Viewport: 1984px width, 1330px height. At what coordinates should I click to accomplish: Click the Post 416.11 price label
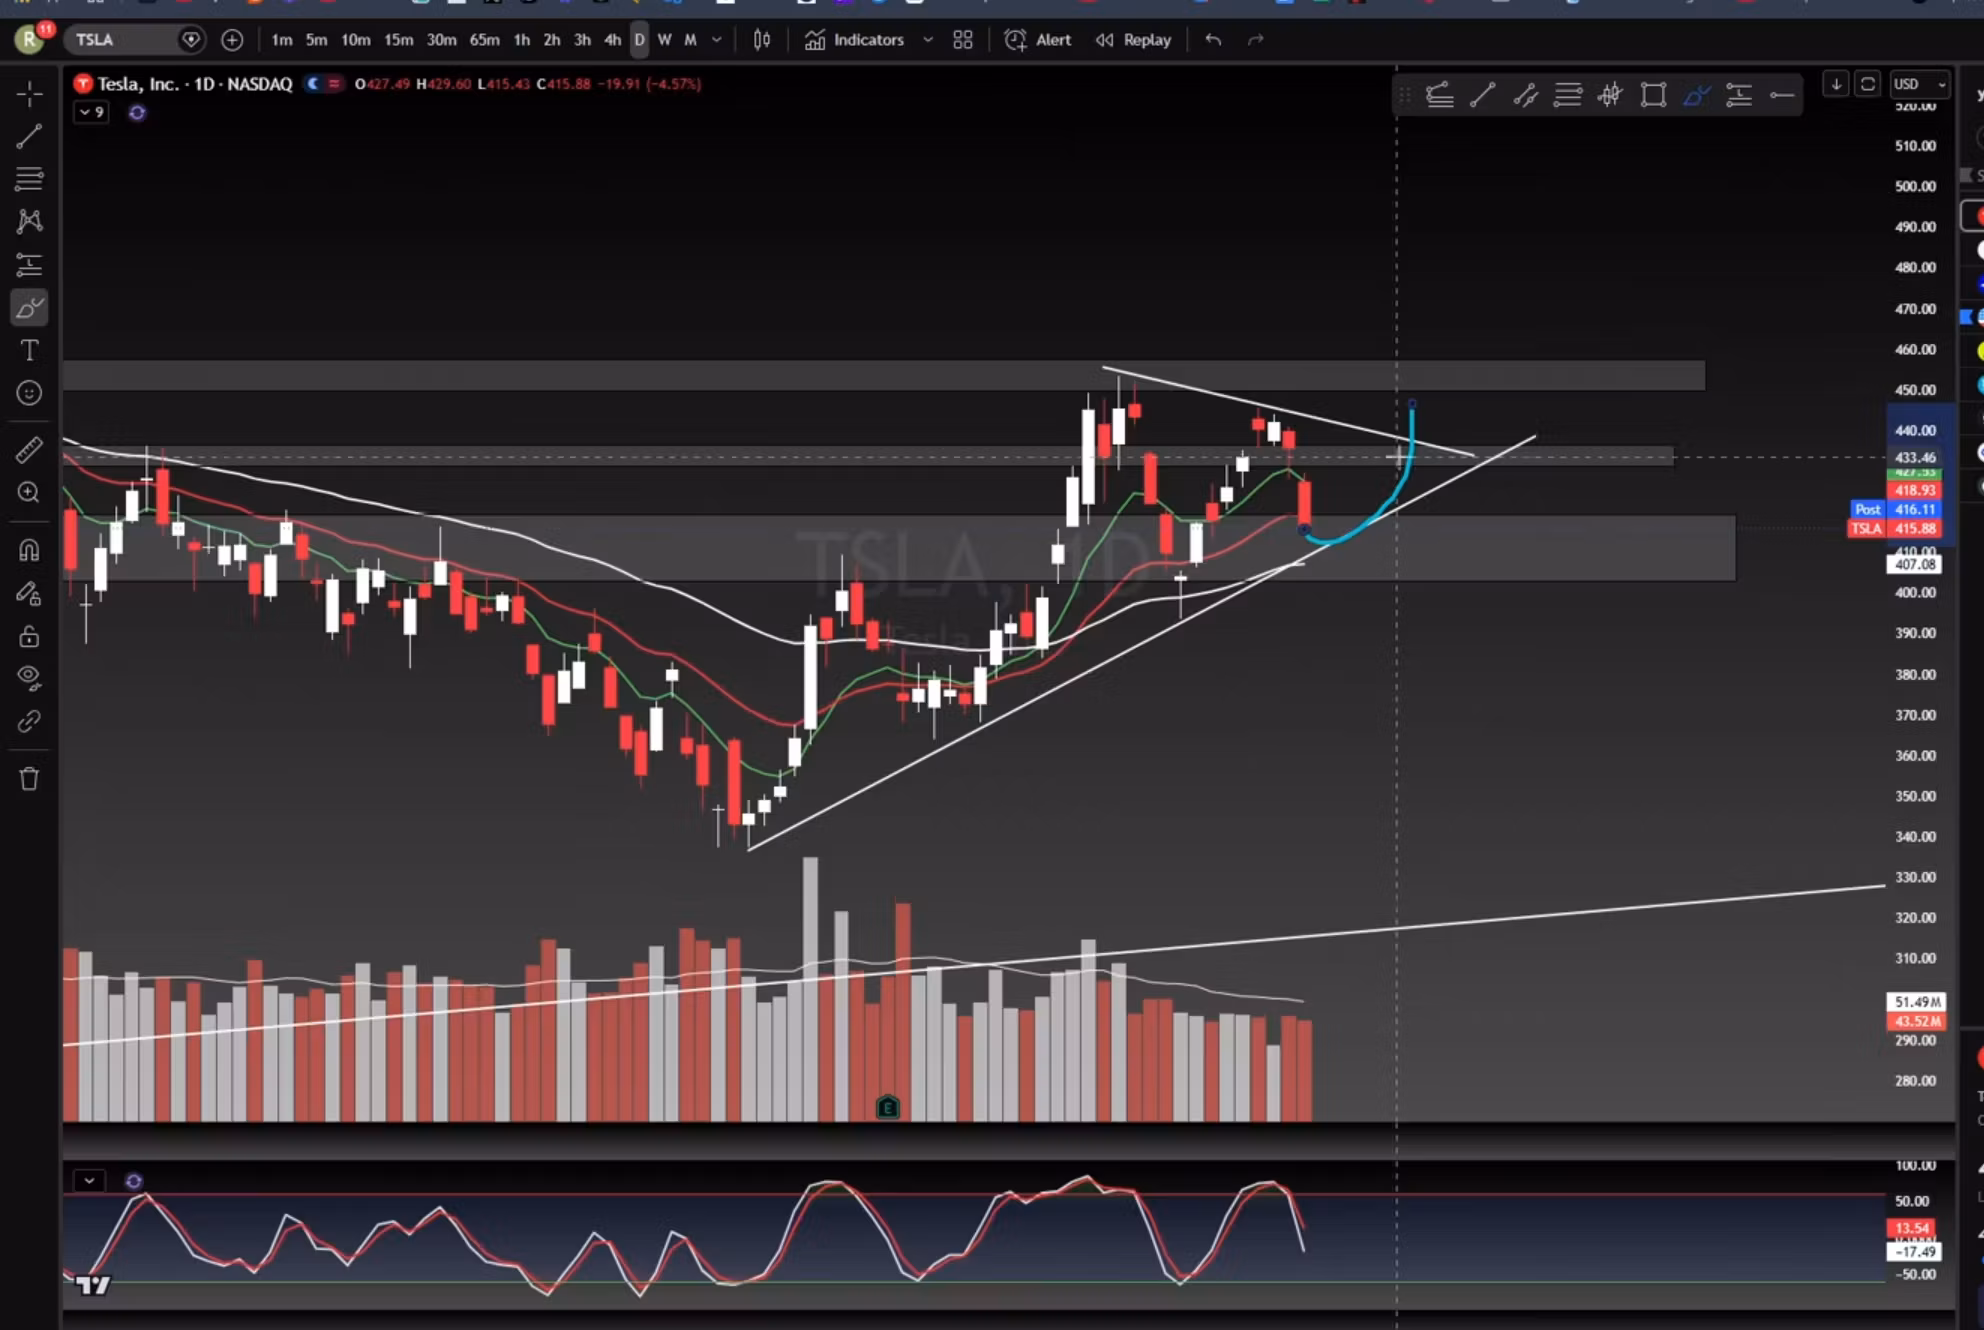(x=1896, y=509)
